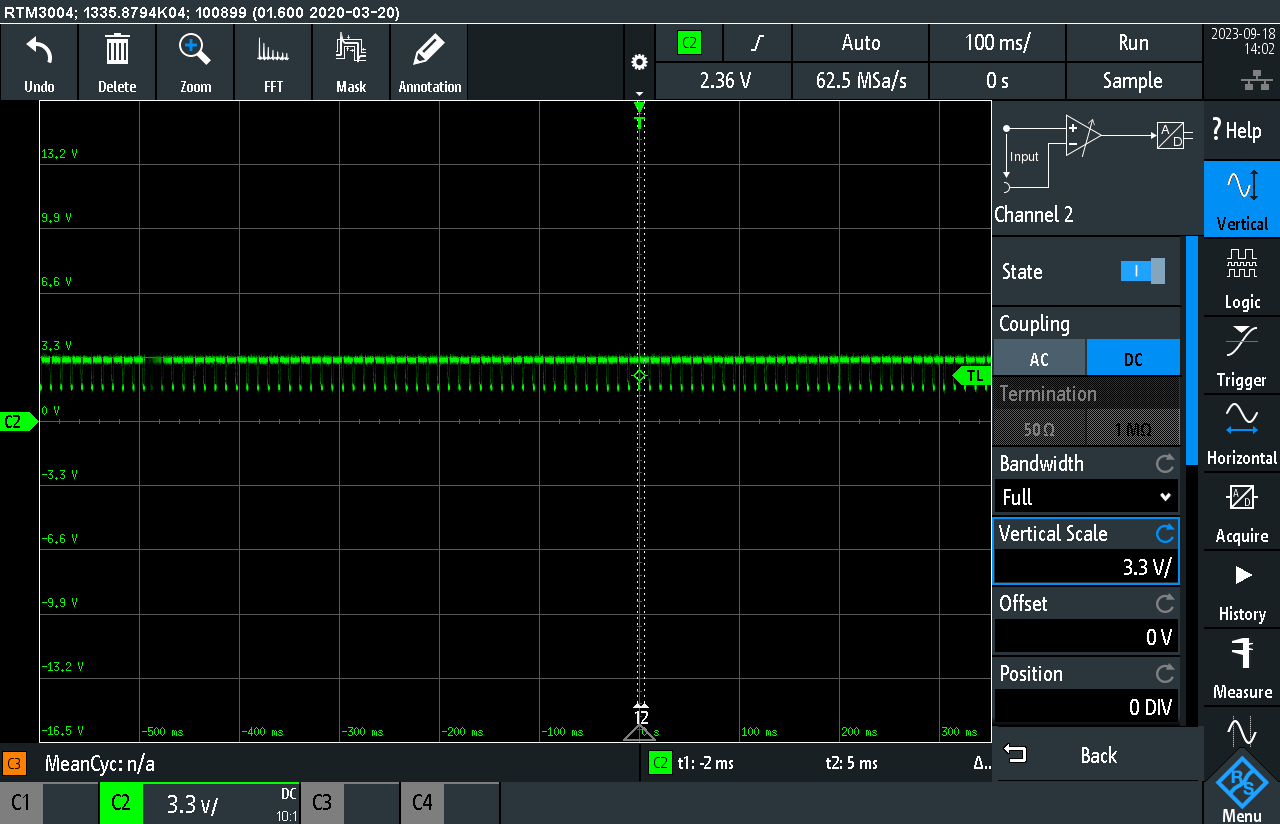1280x824 pixels.
Task: Activate the FFT function
Action: click(273, 62)
